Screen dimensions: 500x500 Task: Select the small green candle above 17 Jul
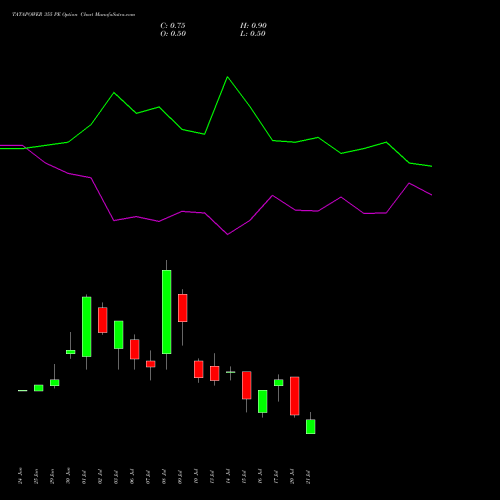coord(279,383)
